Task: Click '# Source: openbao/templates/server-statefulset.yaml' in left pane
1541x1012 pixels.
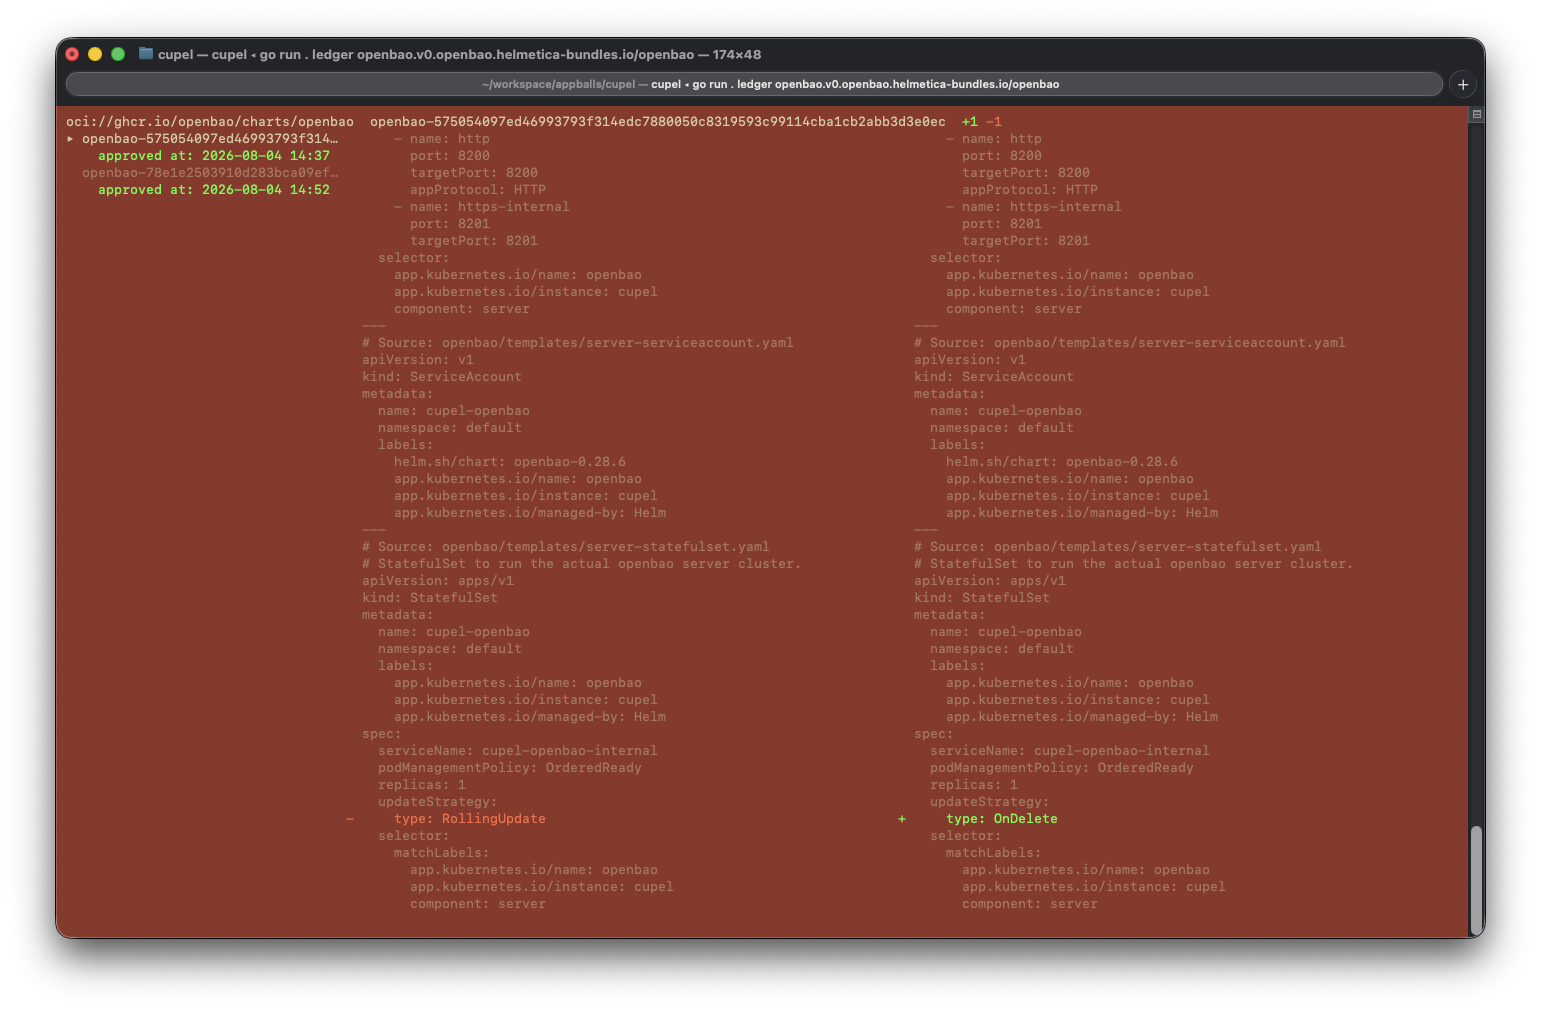Action: 566,547
